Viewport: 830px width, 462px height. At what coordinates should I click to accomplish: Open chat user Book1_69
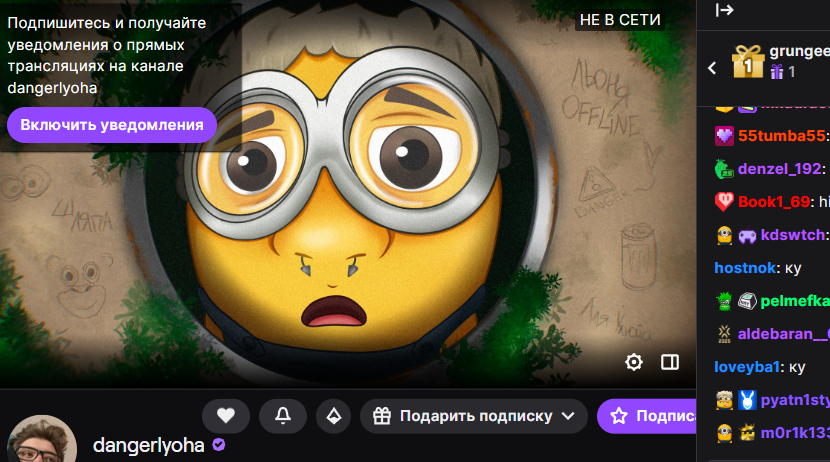click(x=774, y=202)
